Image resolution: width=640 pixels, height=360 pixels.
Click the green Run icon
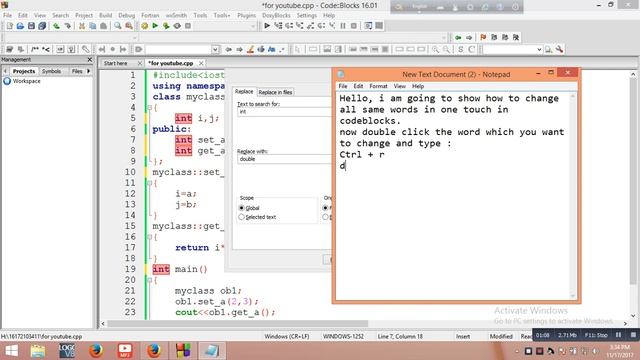[155, 26]
